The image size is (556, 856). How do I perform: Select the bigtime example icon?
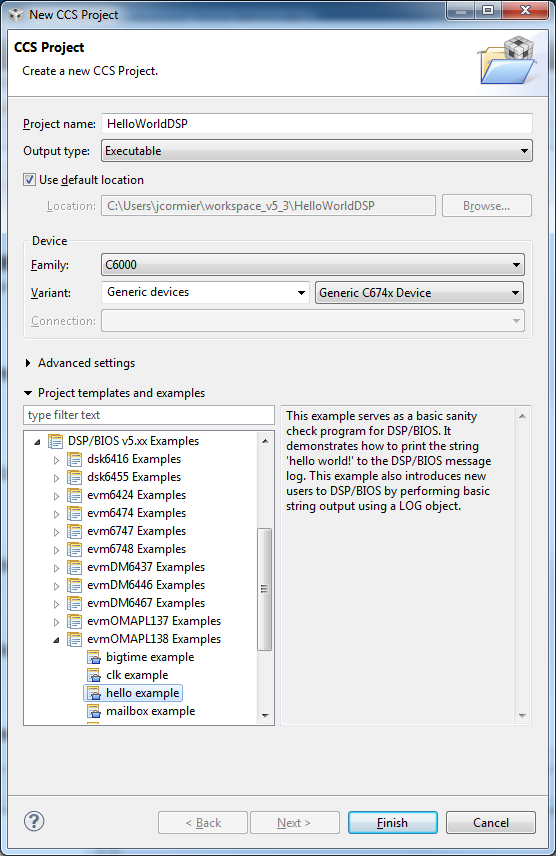click(94, 657)
